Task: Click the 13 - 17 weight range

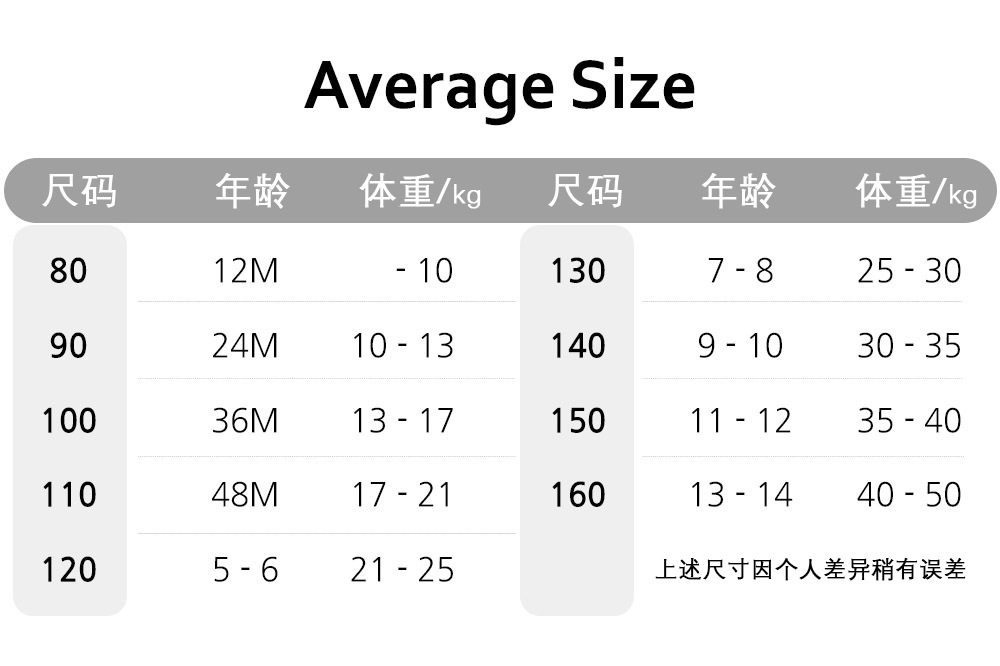Action: click(402, 421)
